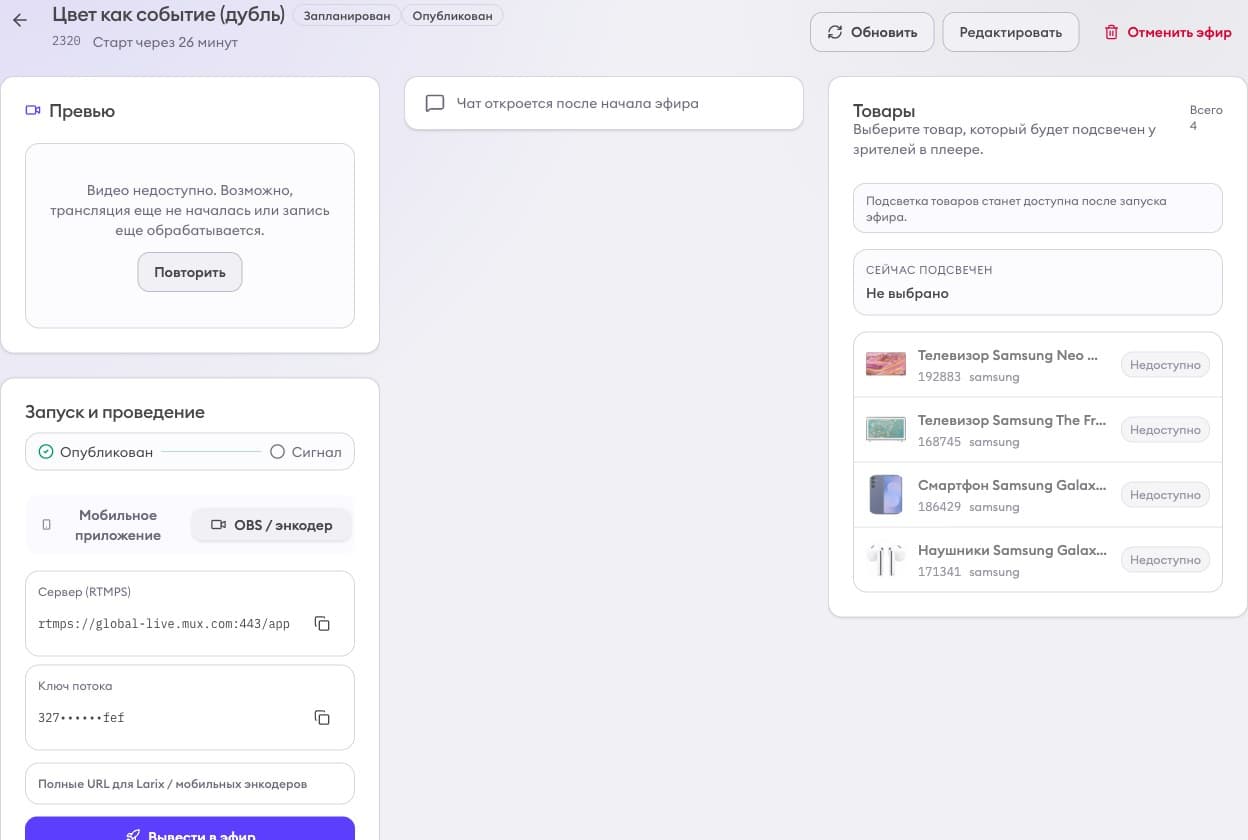Click the Ключ потока field
Screen dimensions: 1248x840
tap(170, 717)
